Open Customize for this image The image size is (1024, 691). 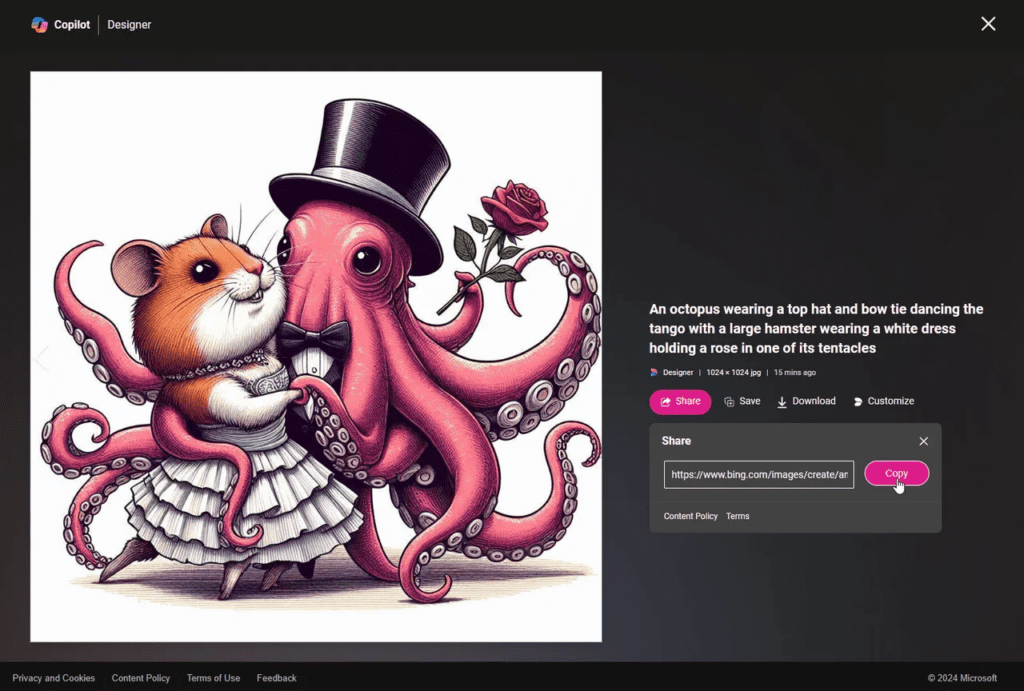tap(883, 401)
